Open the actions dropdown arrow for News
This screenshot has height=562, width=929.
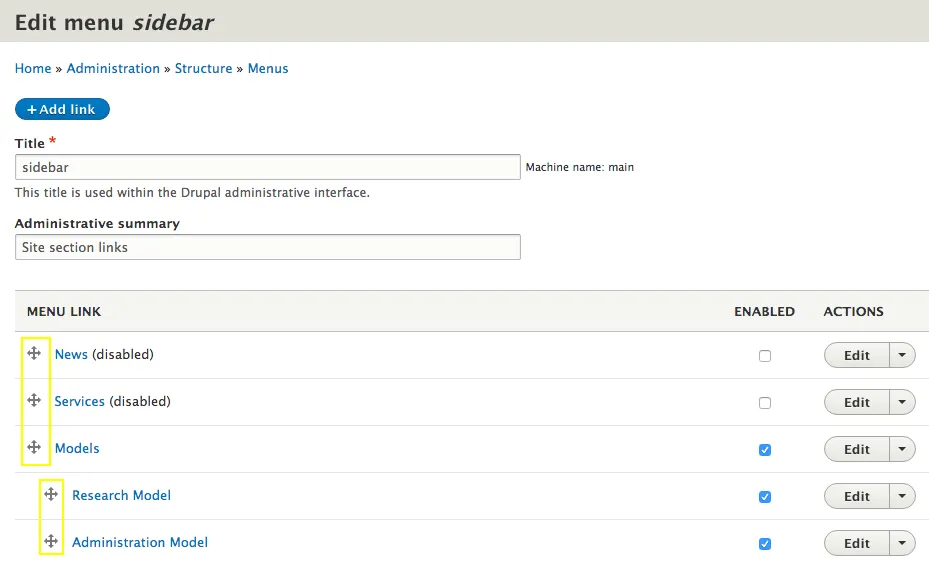pos(902,355)
